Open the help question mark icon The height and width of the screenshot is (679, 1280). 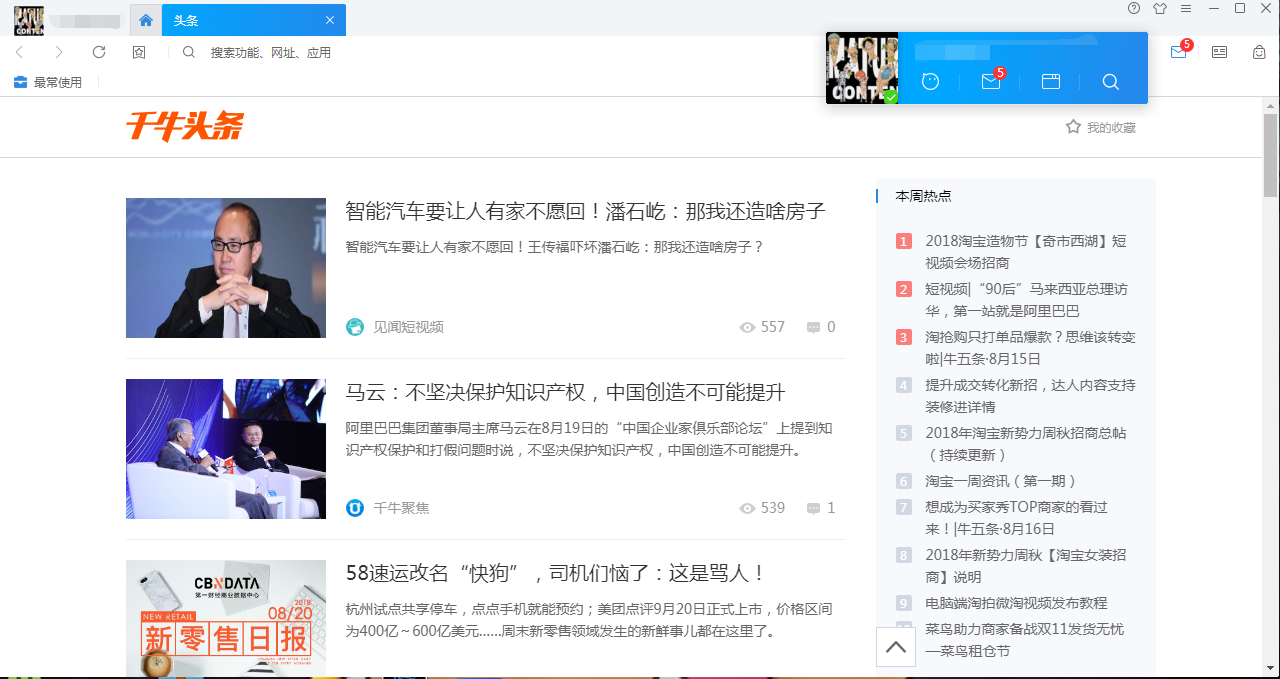point(1134,8)
